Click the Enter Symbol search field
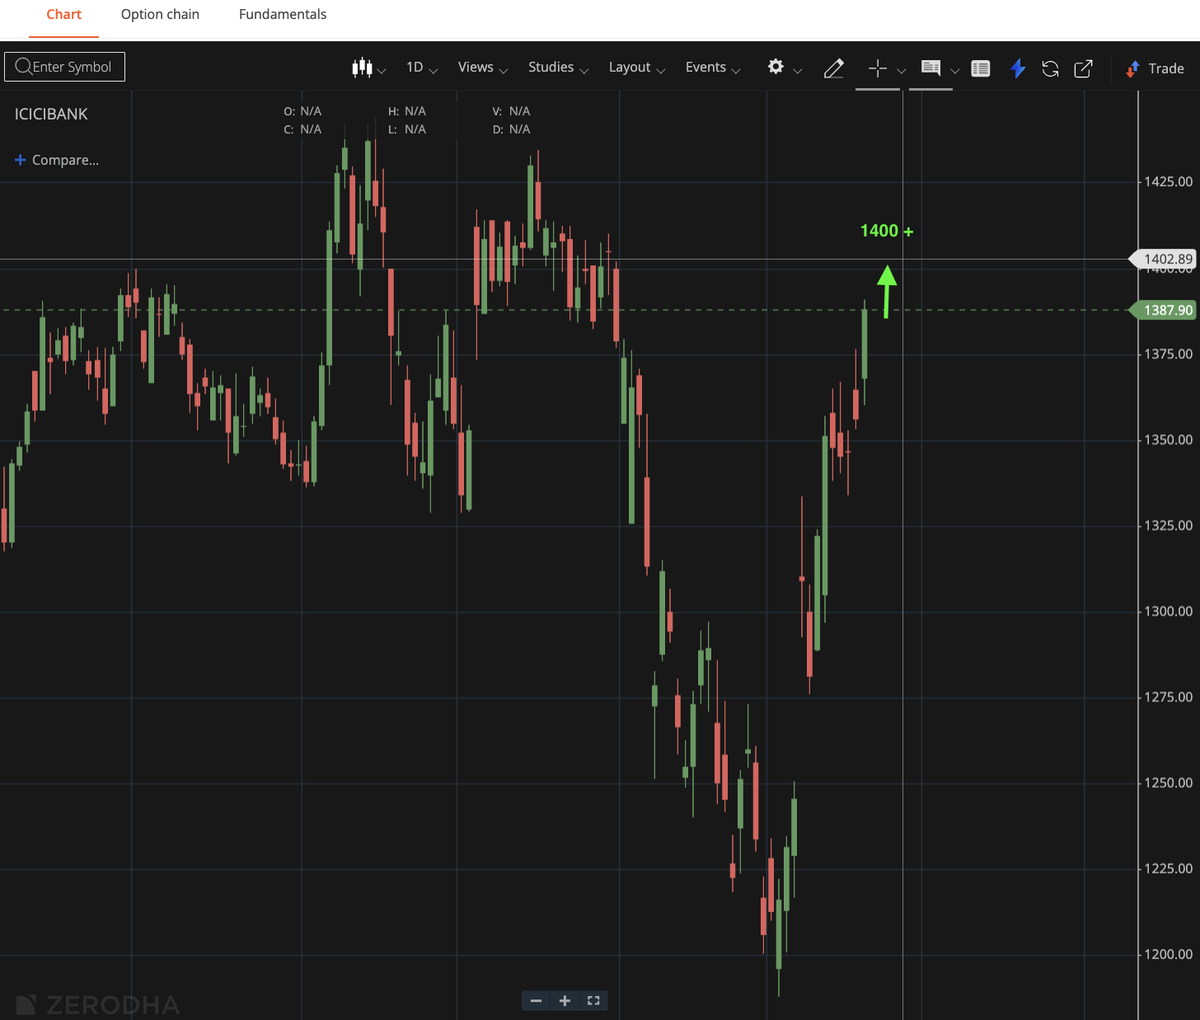This screenshot has width=1200, height=1020. click(64, 66)
